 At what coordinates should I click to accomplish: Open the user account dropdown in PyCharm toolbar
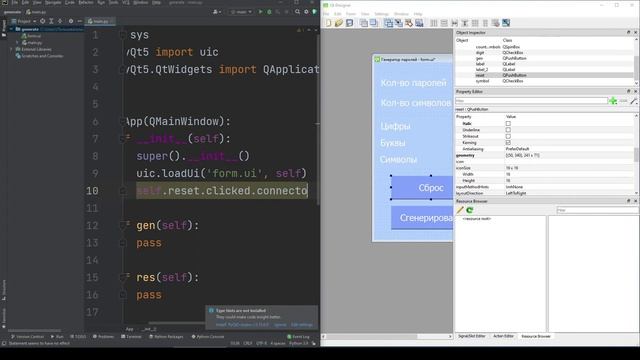[216, 12]
